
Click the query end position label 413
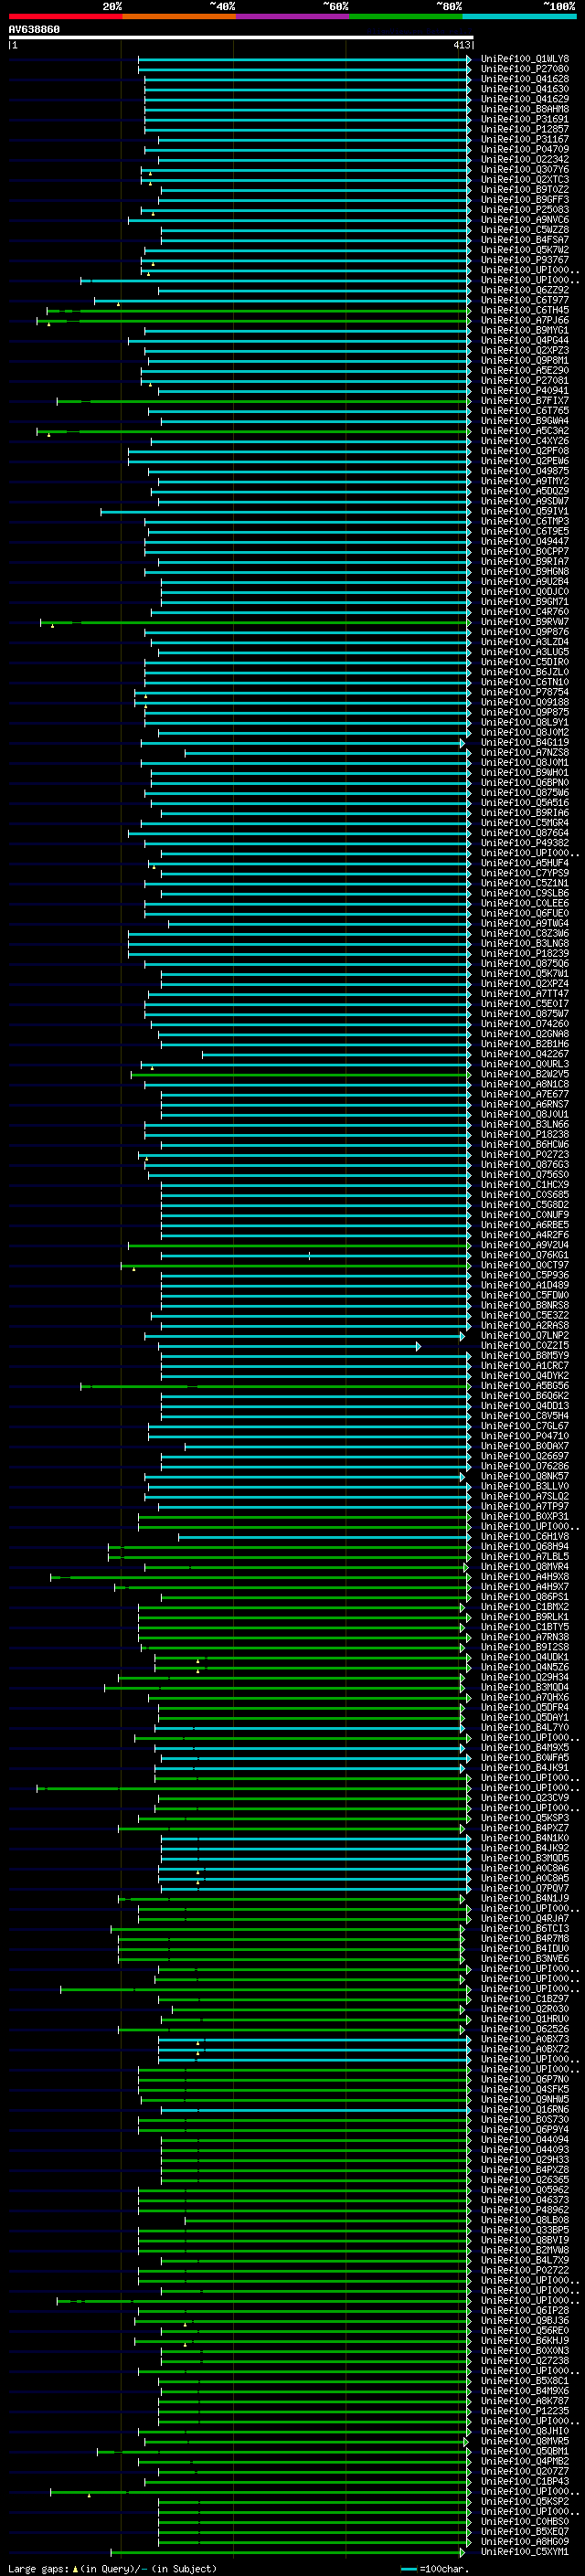[x=461, y=45]
